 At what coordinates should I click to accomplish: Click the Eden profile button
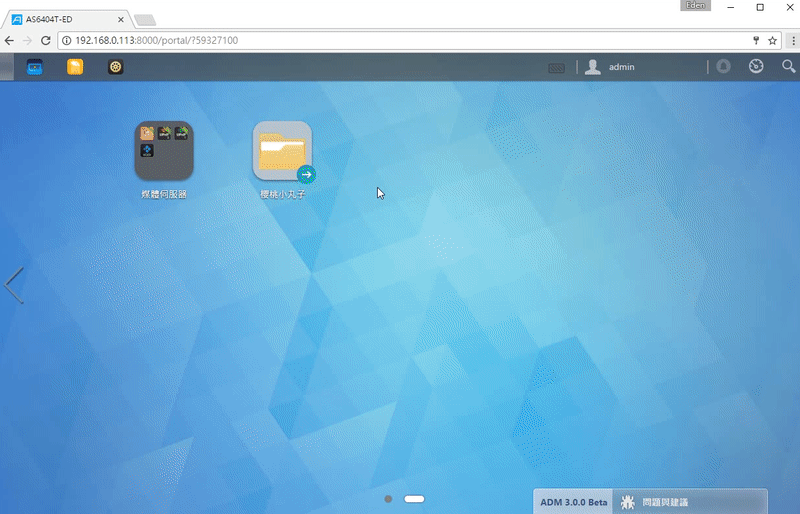click(x=695, y=6)
